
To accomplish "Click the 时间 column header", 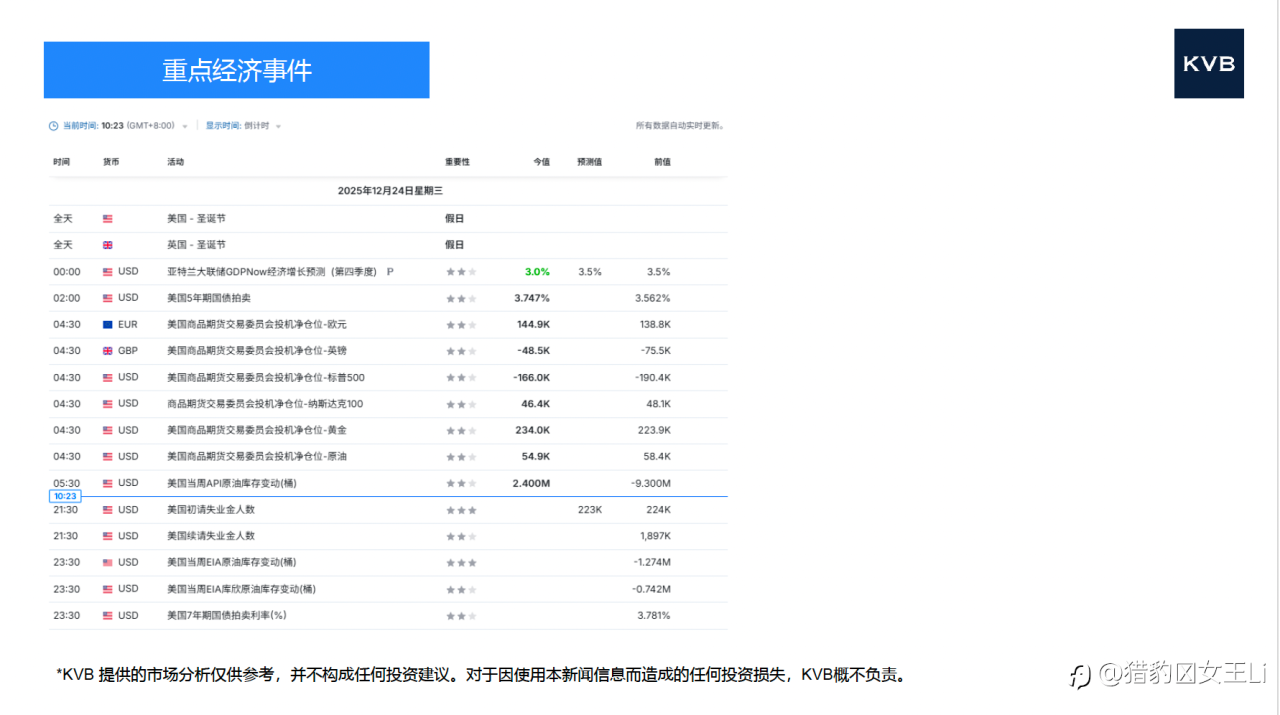I will coord(62,162).
